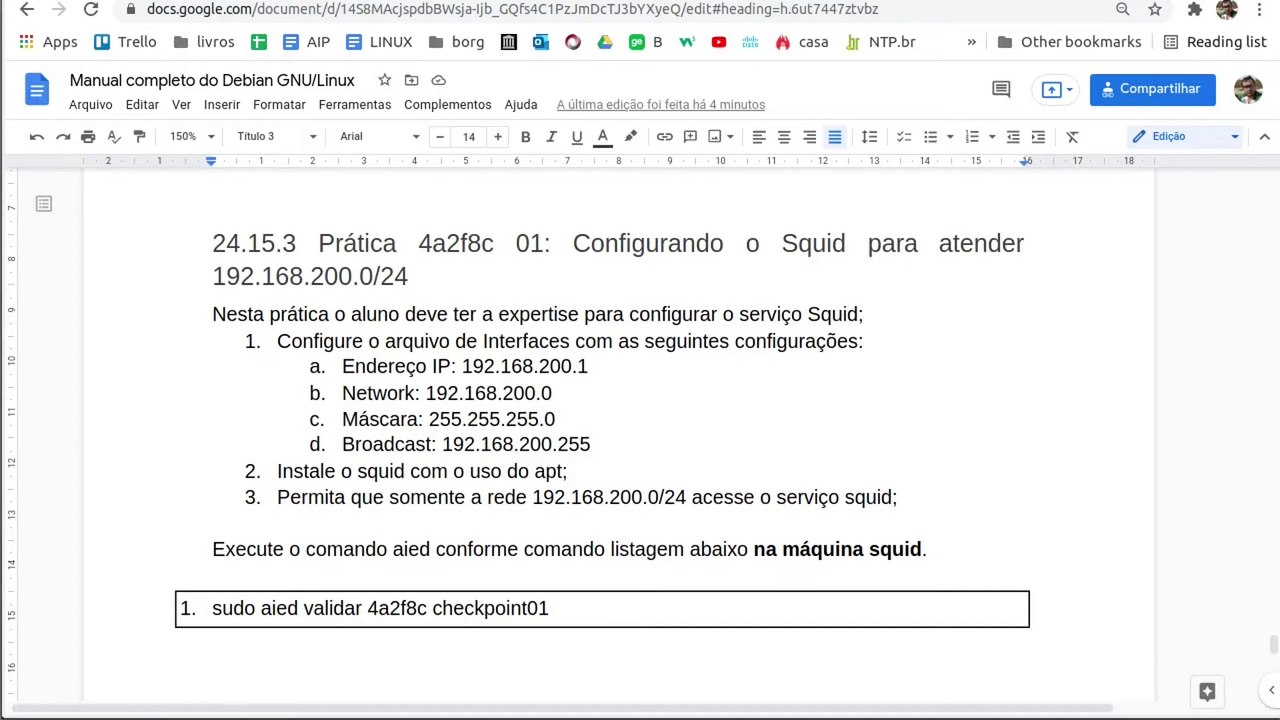
Task: Open Other bookmarks folder
Action: point(1069,42)
